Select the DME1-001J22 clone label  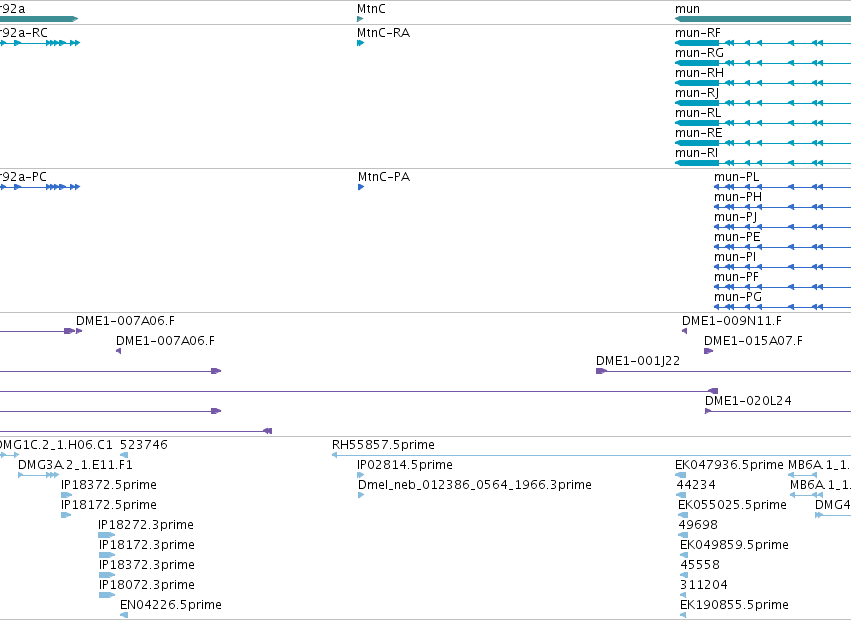click(x=638, y=361)
